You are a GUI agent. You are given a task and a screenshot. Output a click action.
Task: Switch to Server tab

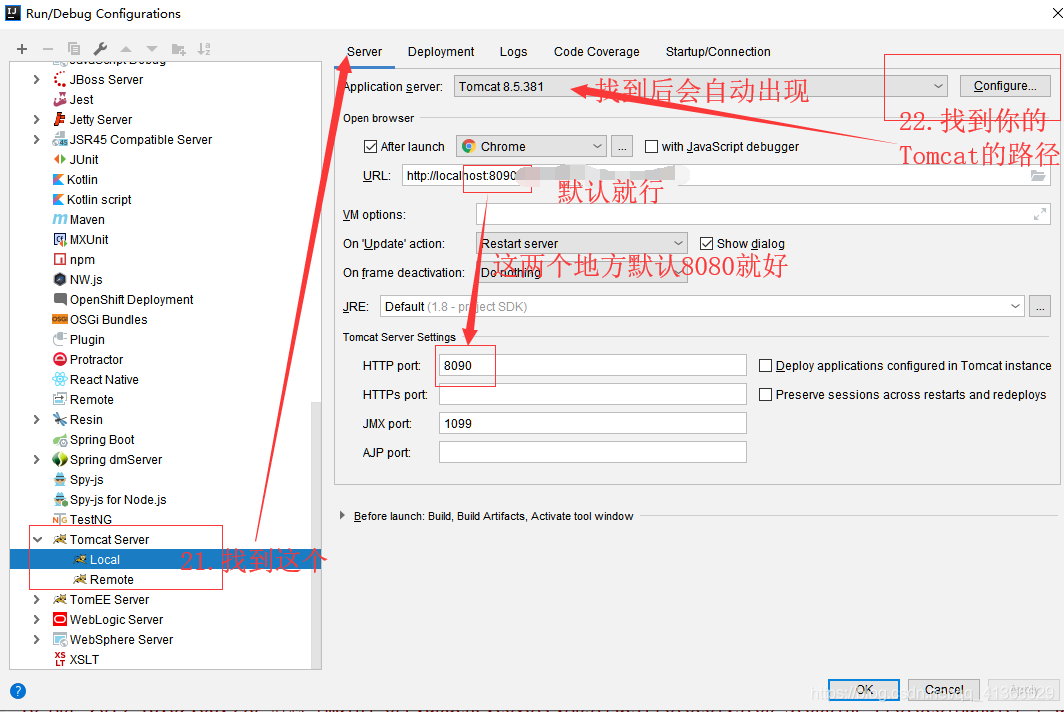pyautogui.click(x=364, y=52)
